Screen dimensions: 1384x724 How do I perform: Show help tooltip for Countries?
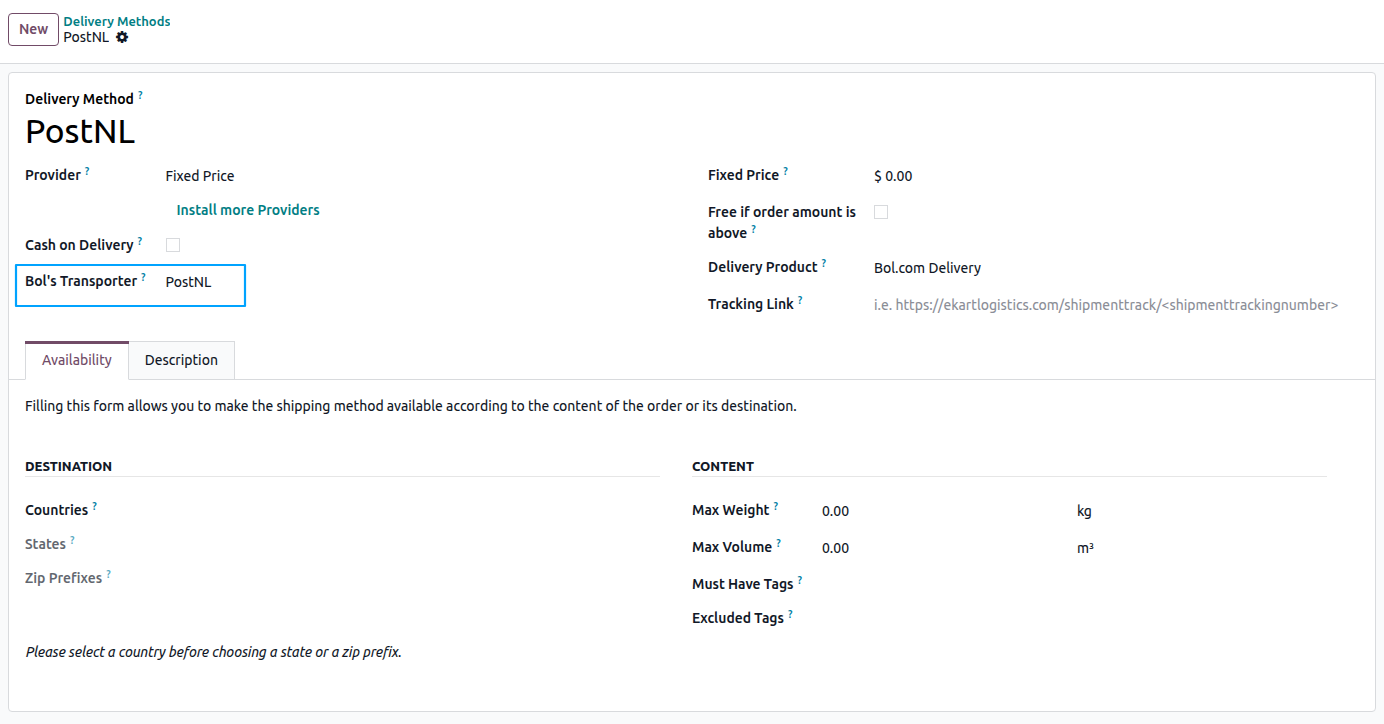tap(94, 505)
